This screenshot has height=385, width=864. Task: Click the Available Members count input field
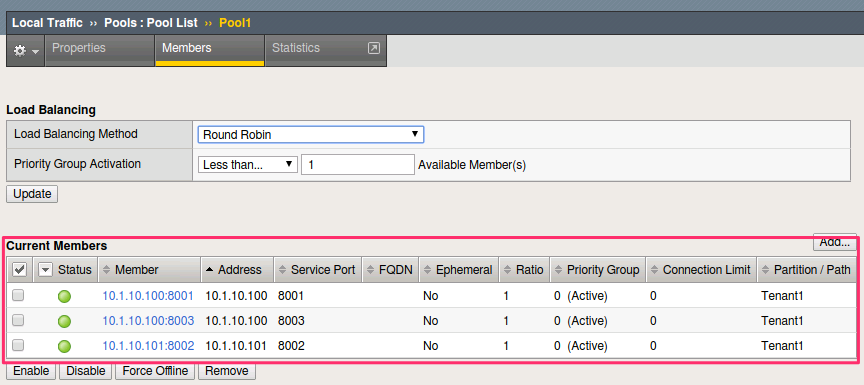click(x=358, y=164)
